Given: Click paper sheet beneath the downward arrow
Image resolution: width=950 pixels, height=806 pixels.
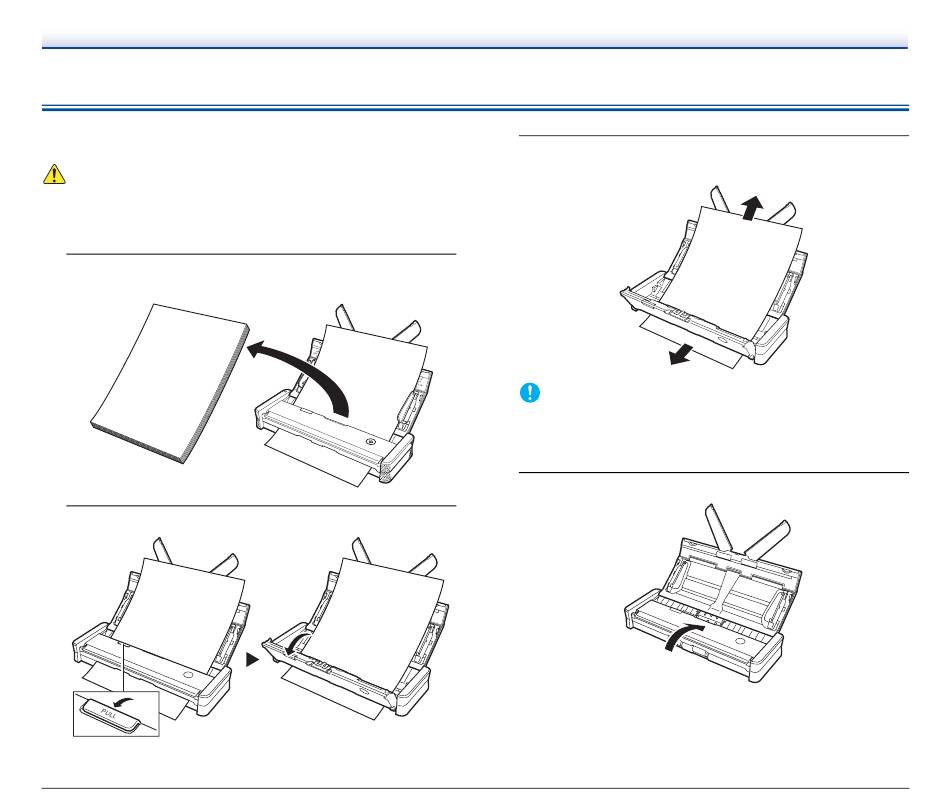Looking at the screenshot, I should coord(691,341).
